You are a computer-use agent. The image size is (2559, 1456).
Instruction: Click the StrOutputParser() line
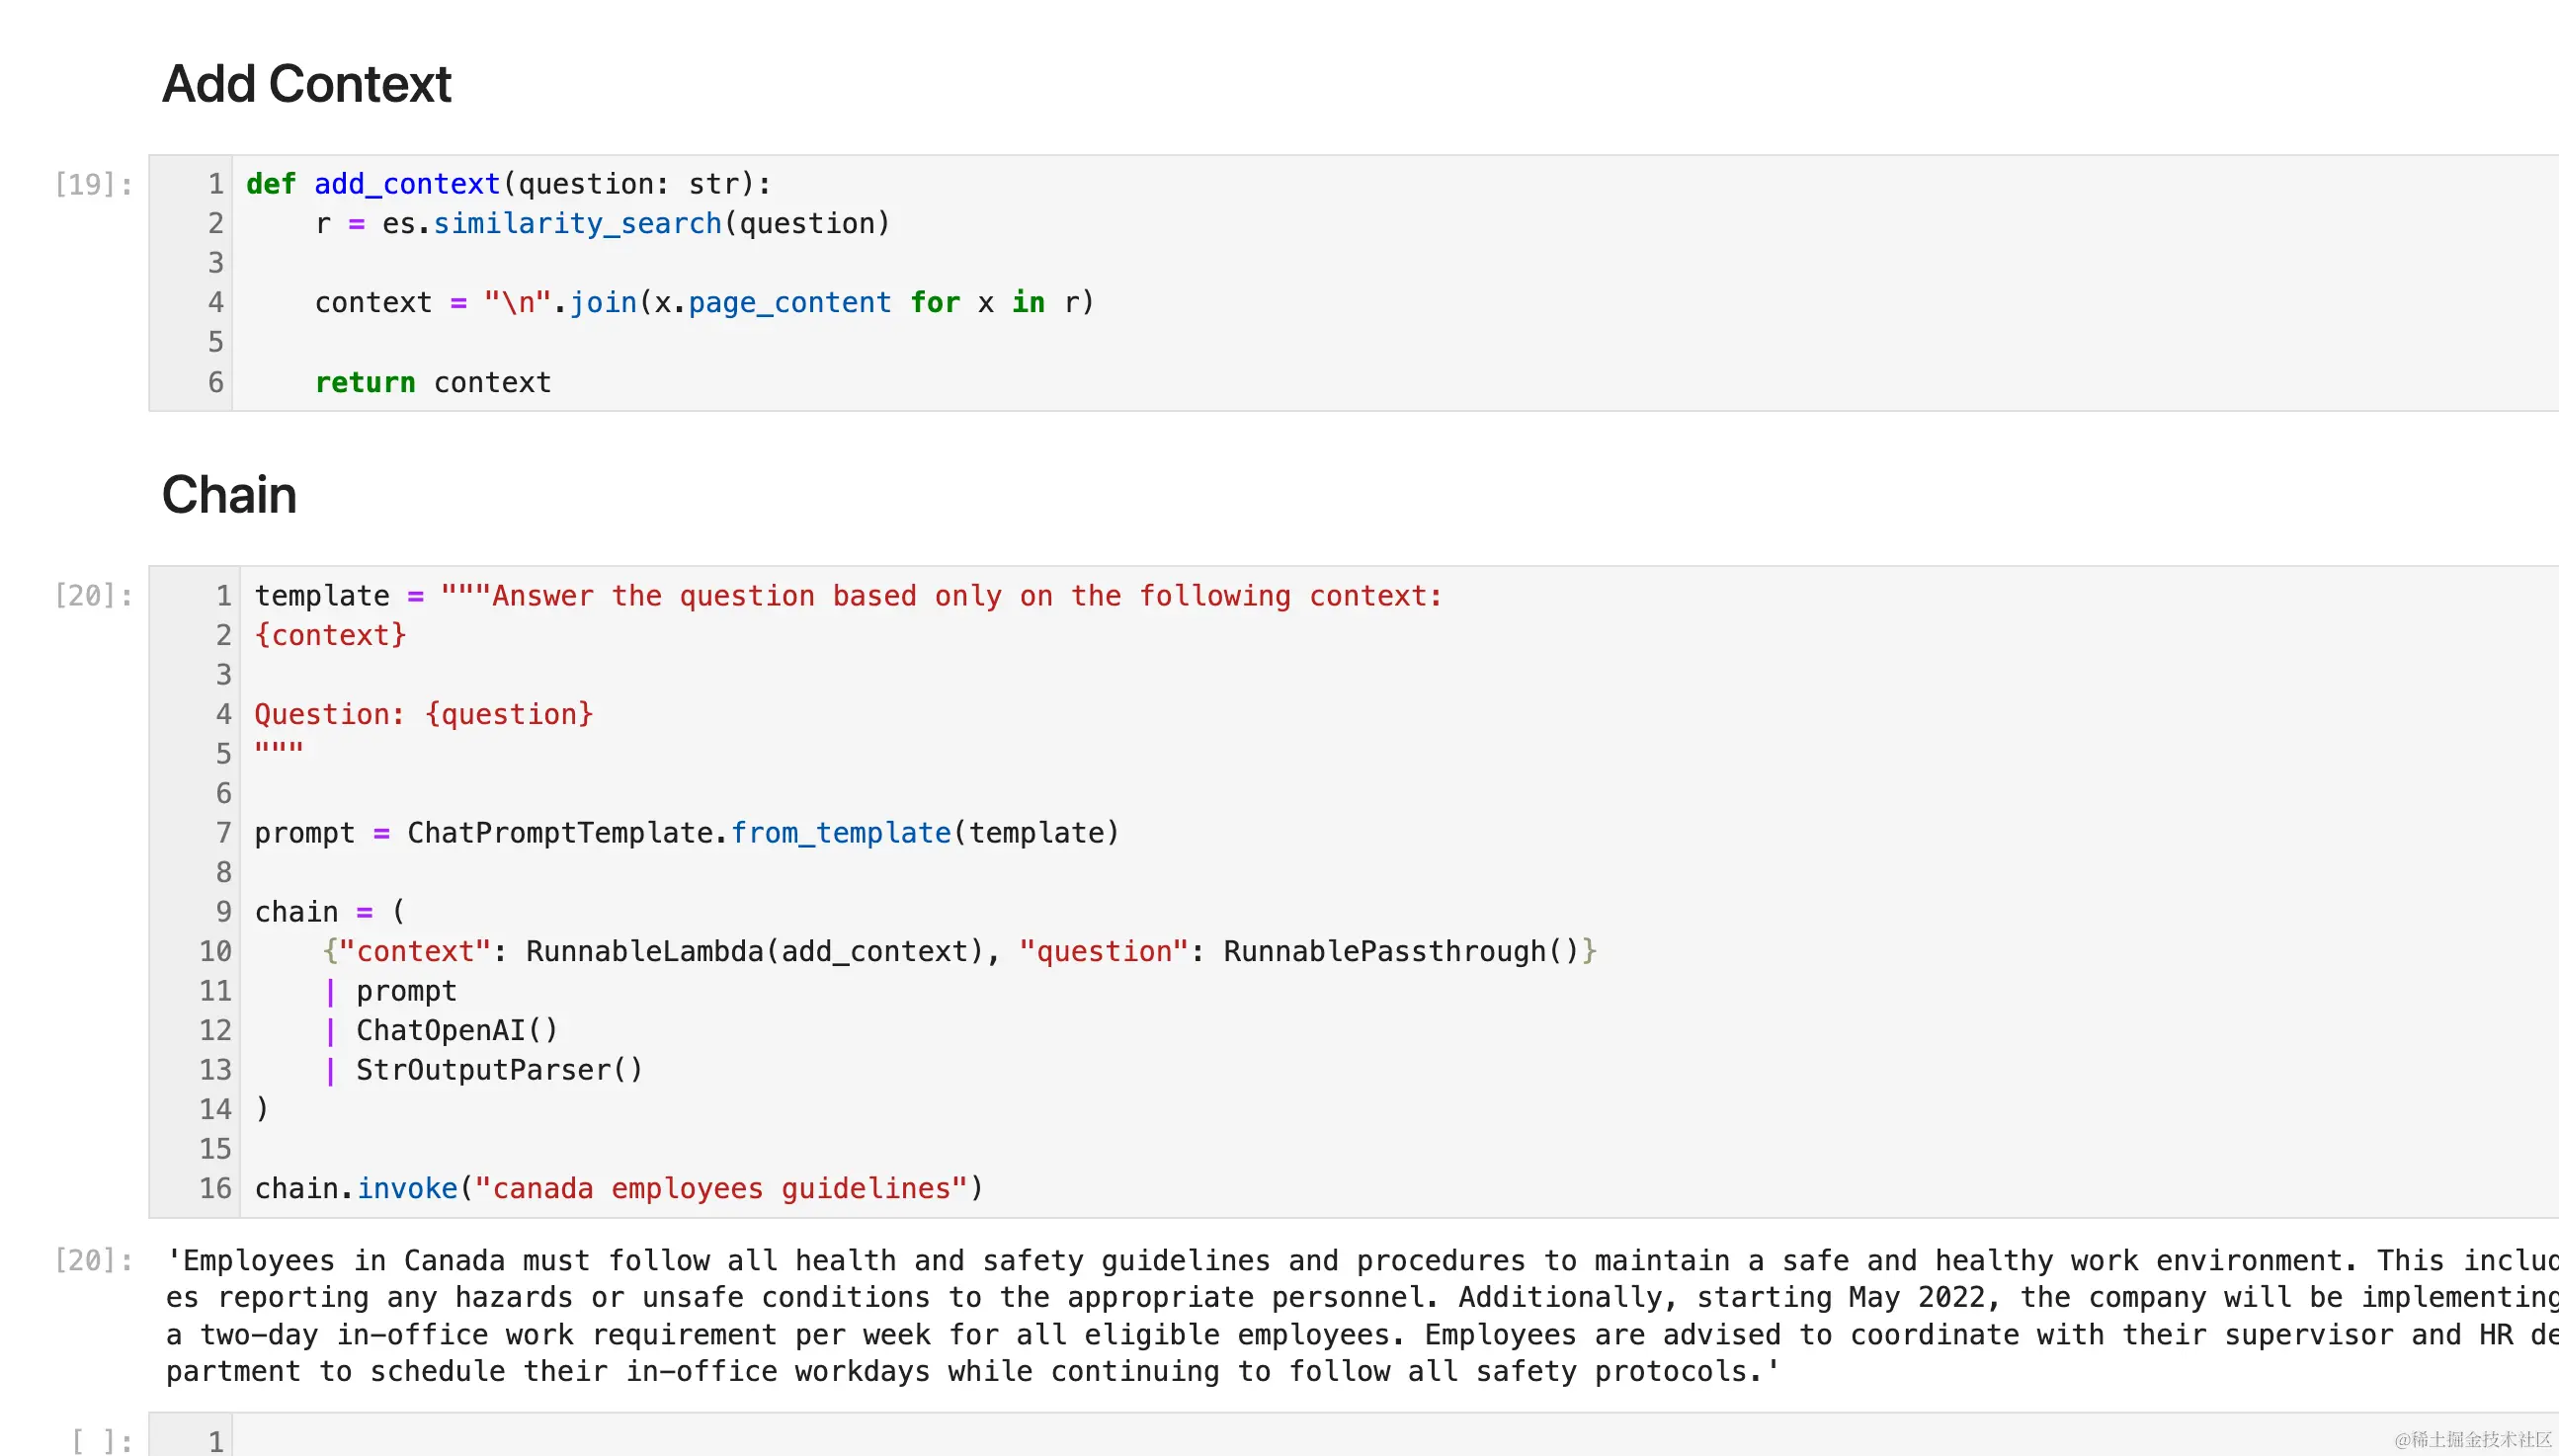tap(498, 1070)
